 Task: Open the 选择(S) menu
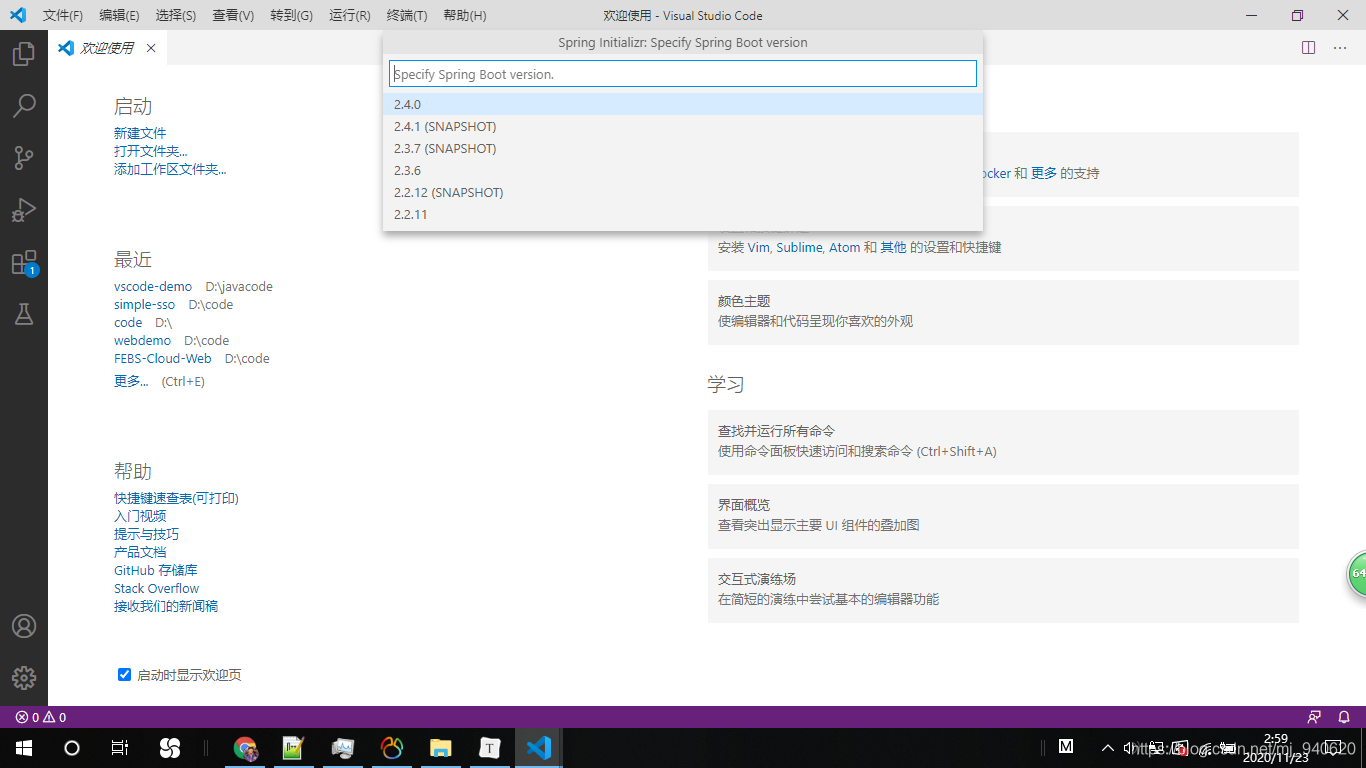[x=176, y=15]
